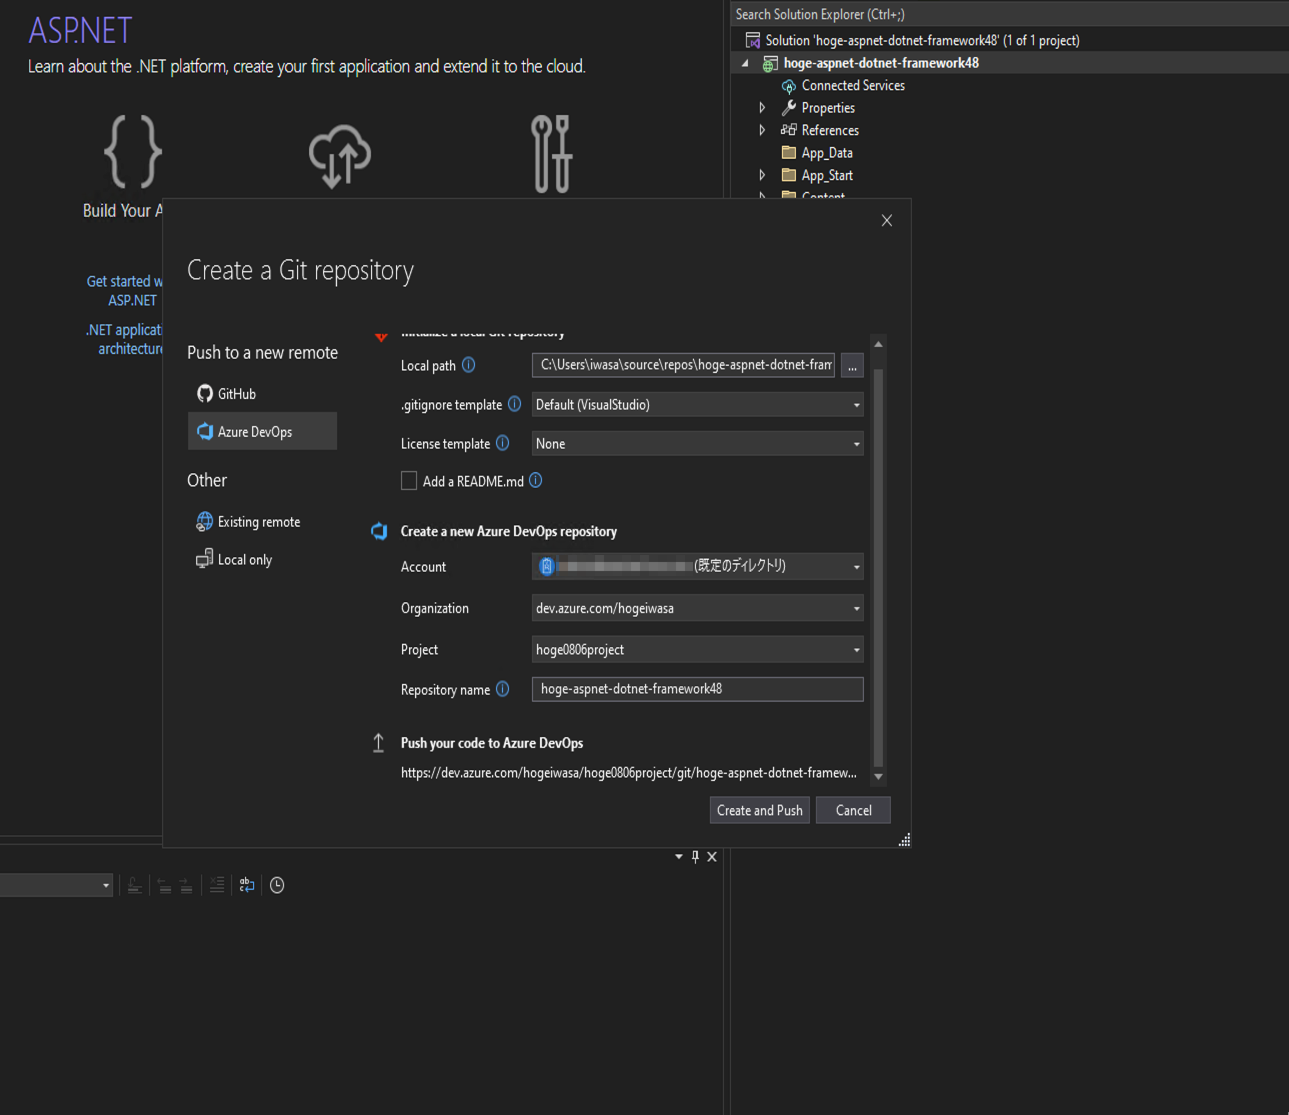Select the App_Data folder
This screenshot has width=1289, height=1115.
click(x=827, y=153)
